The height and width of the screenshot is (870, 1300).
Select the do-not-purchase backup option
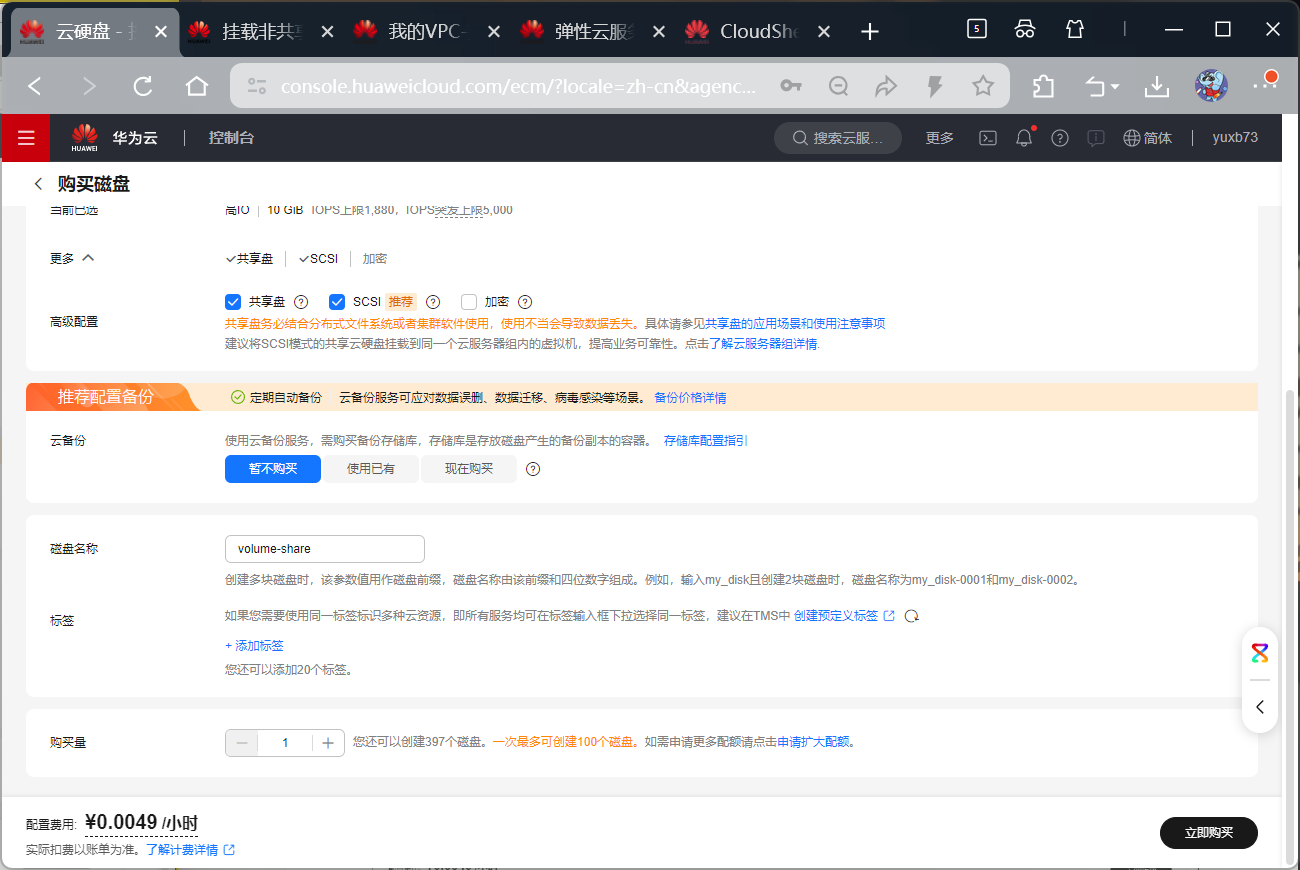[x=273, y=469]
